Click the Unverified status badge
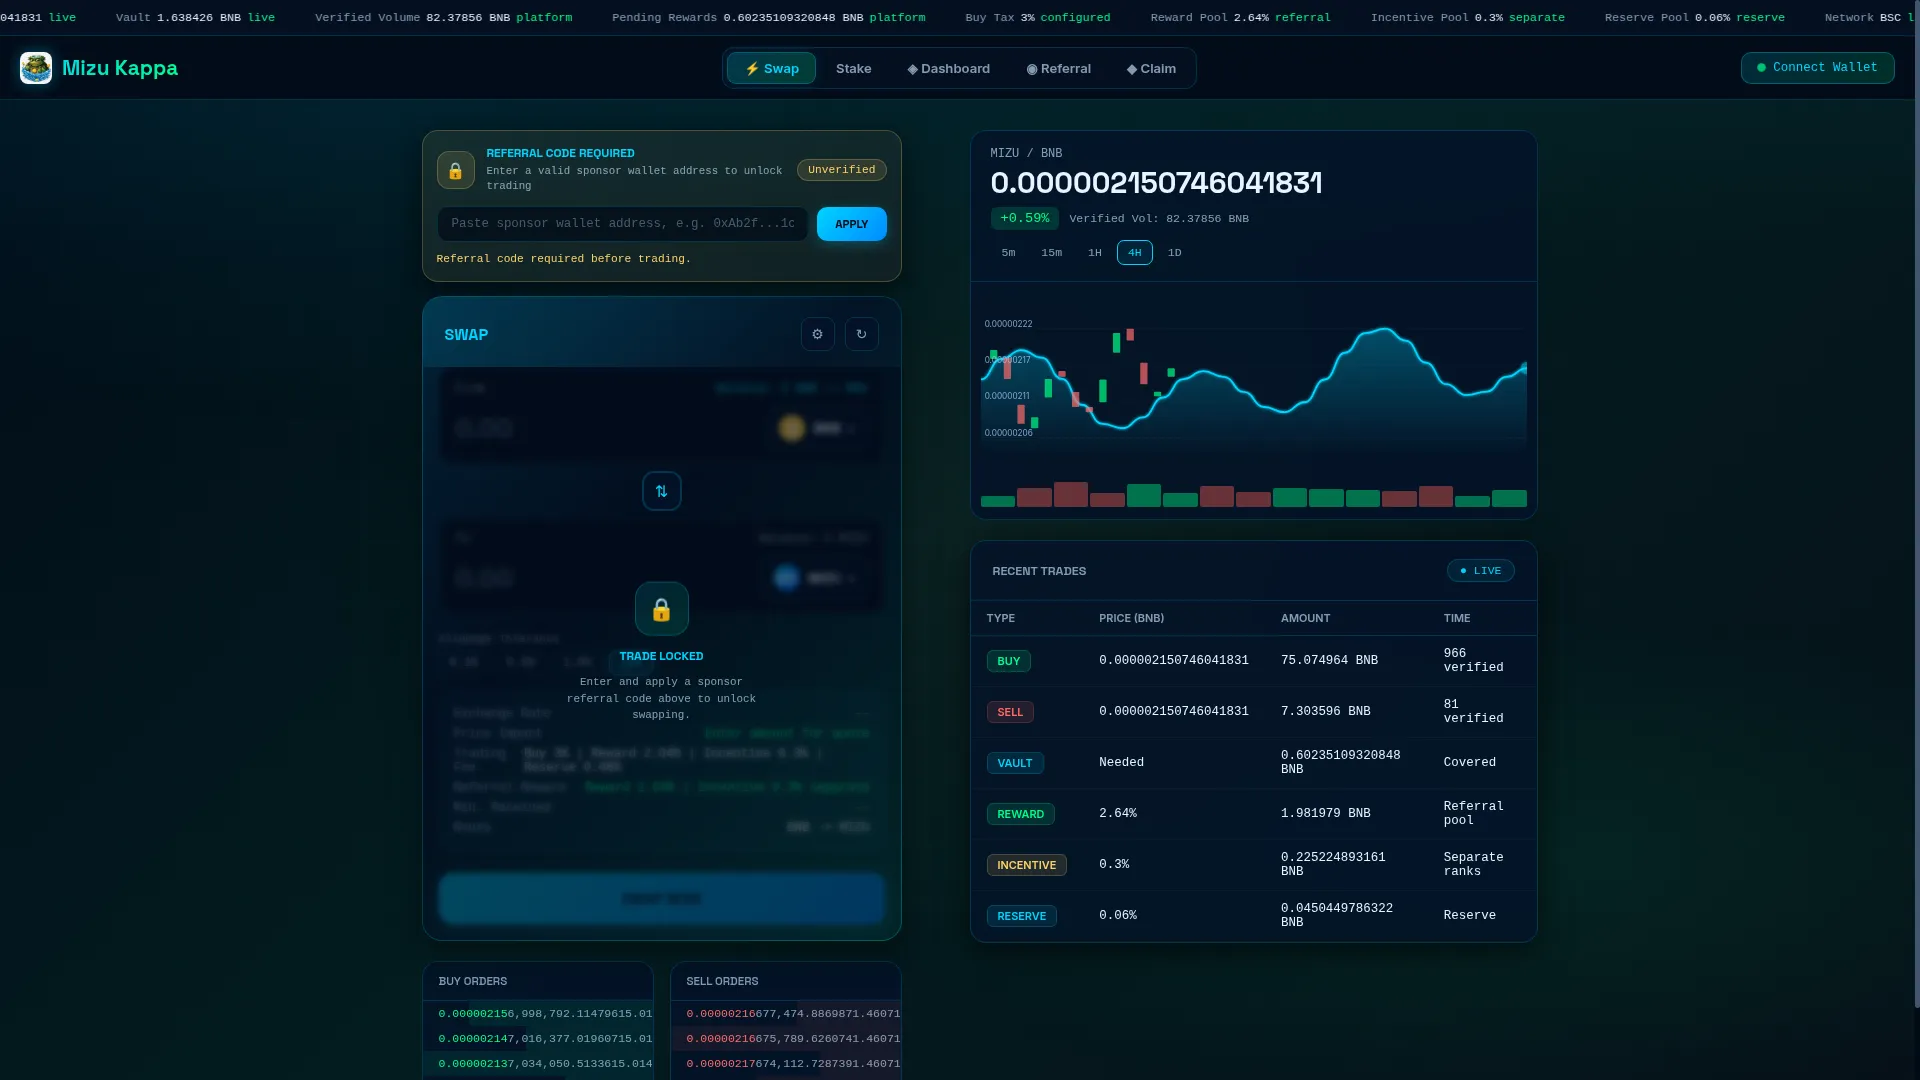 pos(842,170)
